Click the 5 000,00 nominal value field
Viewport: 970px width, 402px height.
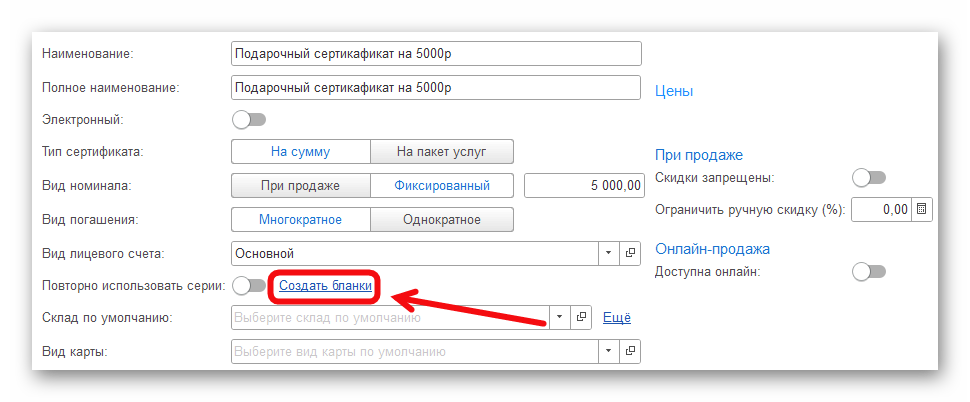tap(585, 186)
